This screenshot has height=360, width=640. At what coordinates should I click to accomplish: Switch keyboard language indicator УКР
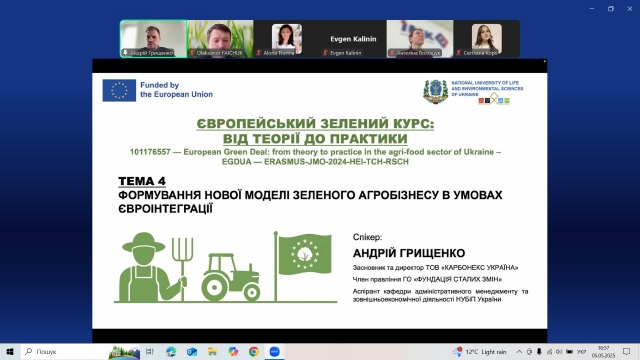pos(582,351)
